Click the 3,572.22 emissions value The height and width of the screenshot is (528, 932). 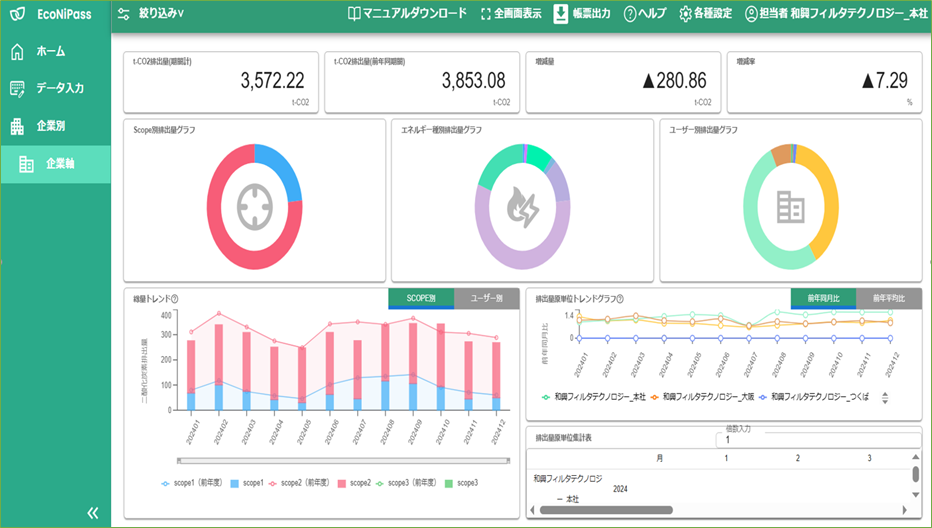coord(272,80)
